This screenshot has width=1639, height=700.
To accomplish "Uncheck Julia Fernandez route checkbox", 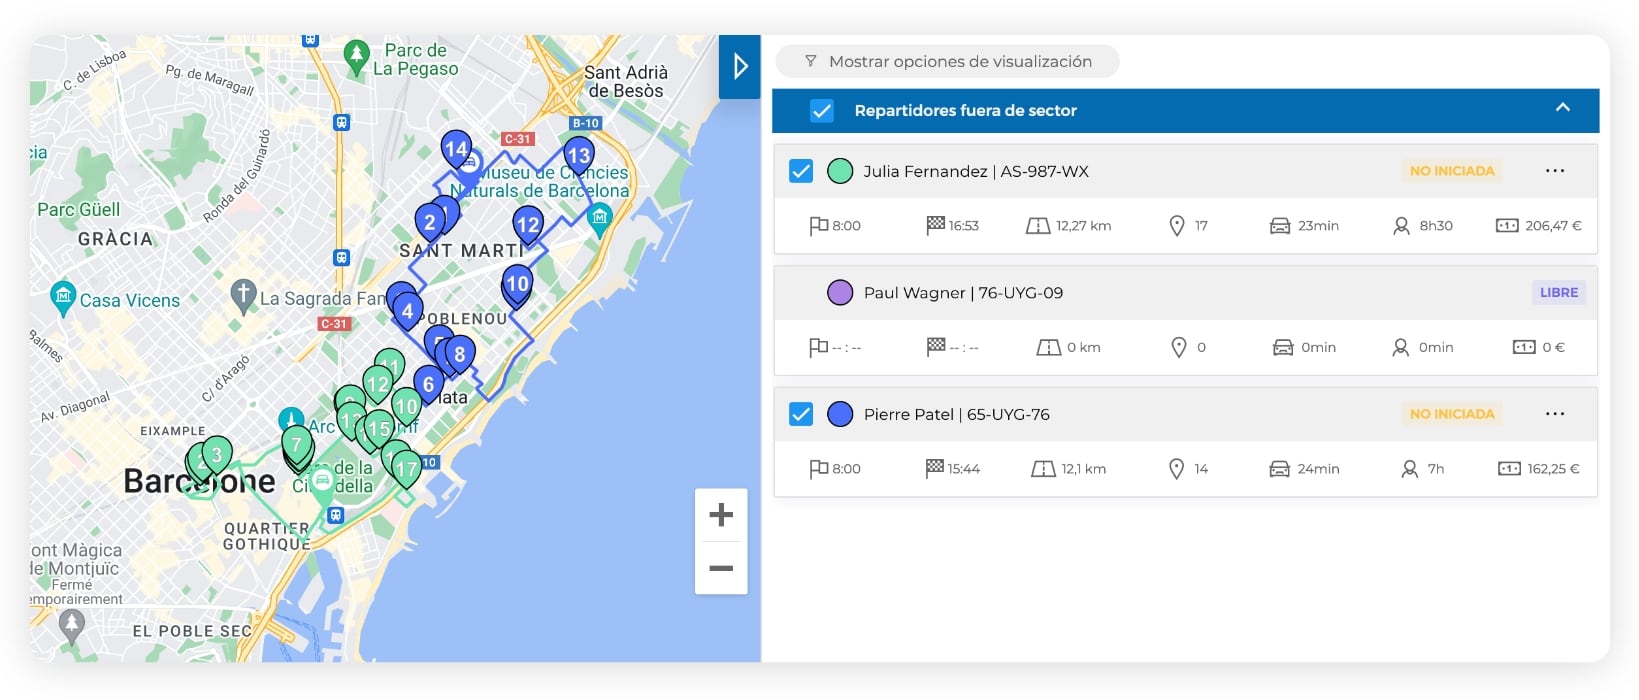I will pyautogui.click(x=801, y=171).
